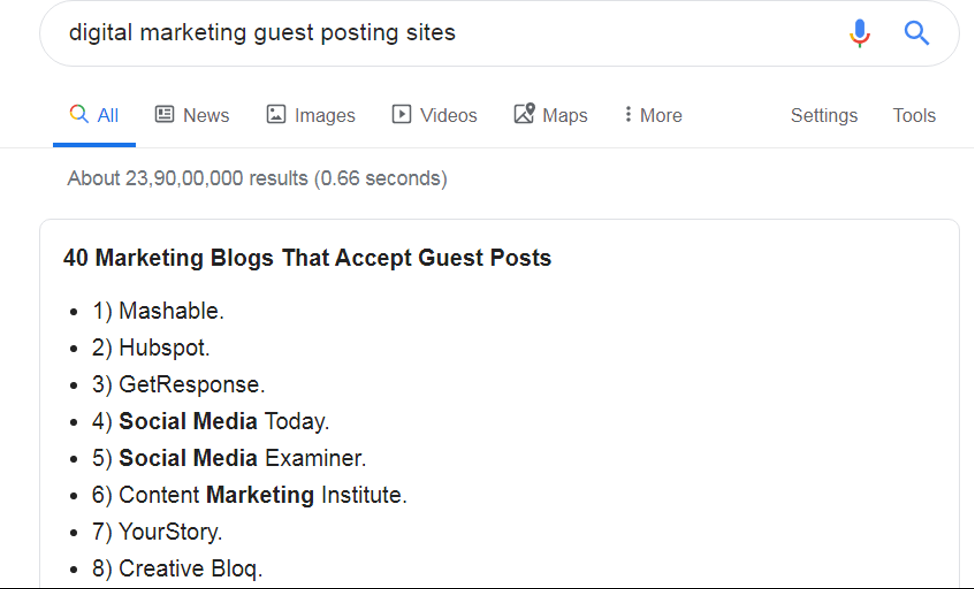The width and height of the screenshot is (974, 589).
Task: Click the microphone voice search icon
Action: pyautogui.click(x=859, y=32)
